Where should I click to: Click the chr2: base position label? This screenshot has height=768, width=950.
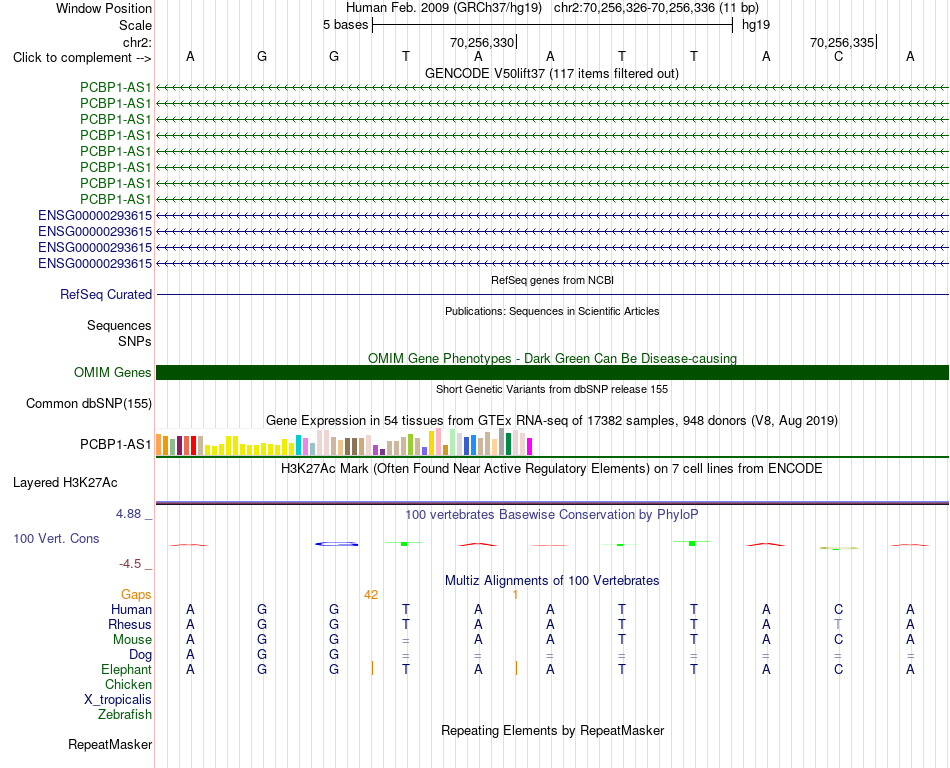point(137,42)
